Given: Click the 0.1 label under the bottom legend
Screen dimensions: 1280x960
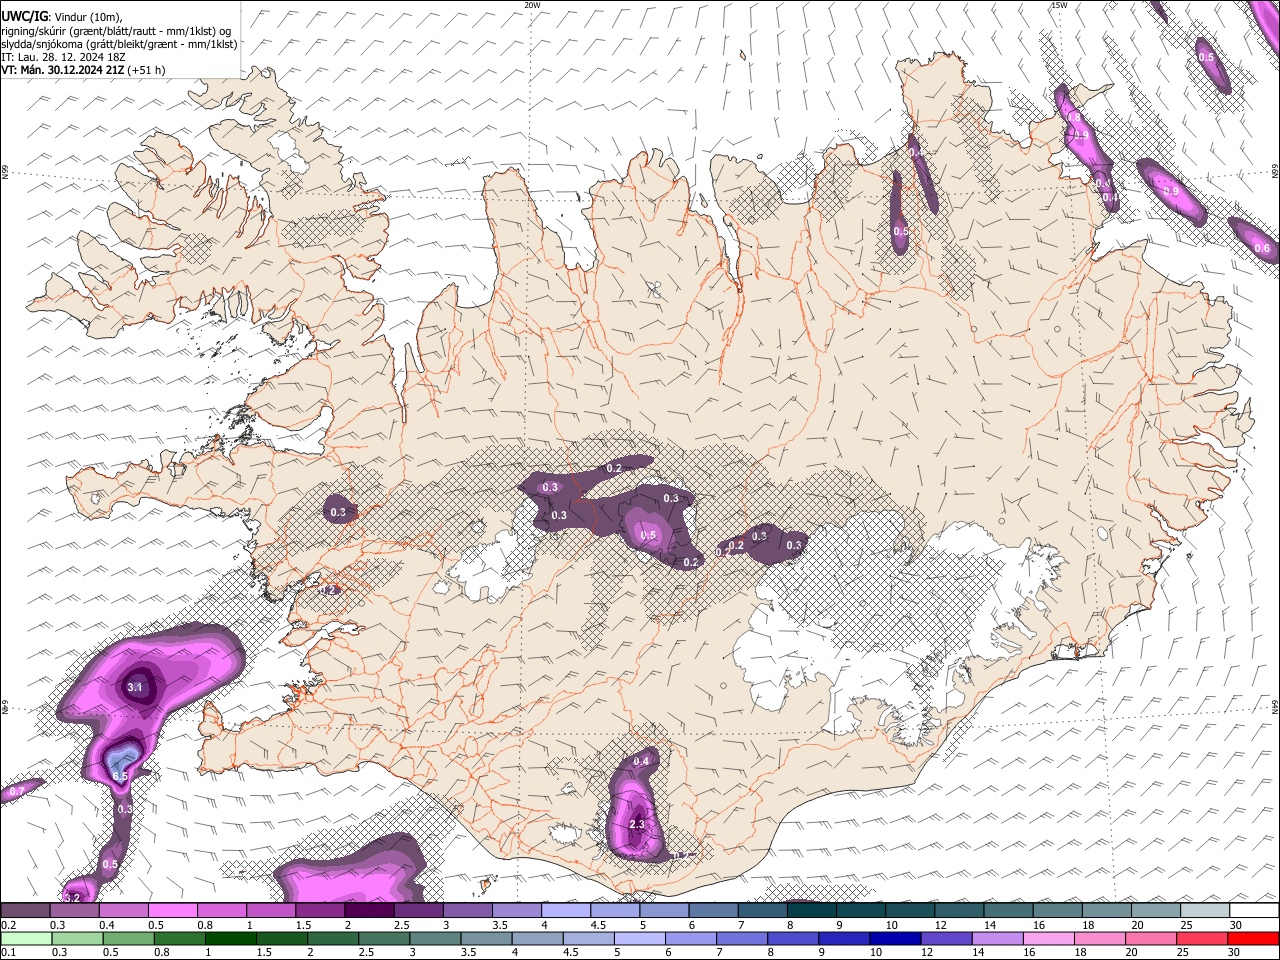Looking at the screenshot, I should [x=8, y=953].
